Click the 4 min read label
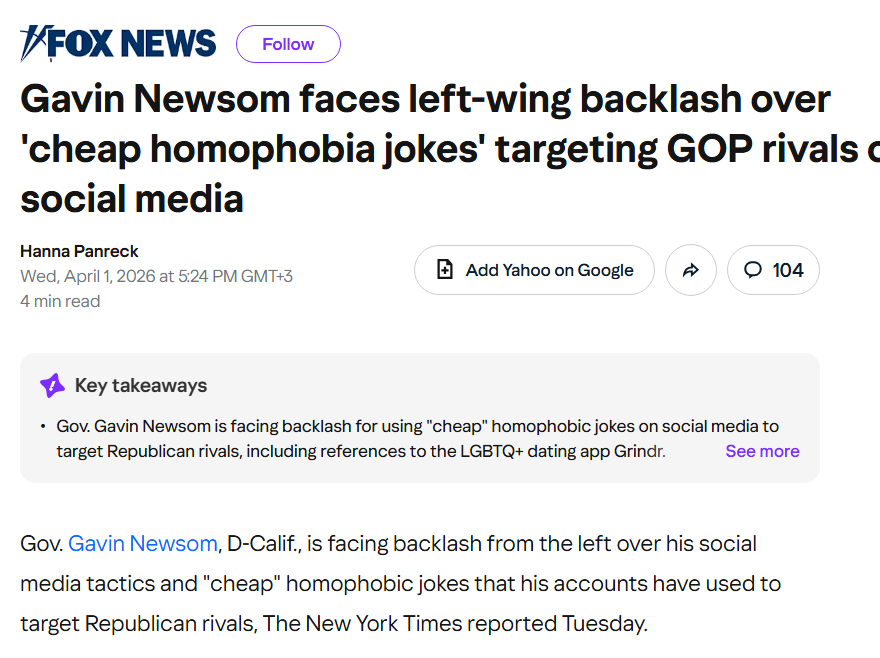 point(60,301)
